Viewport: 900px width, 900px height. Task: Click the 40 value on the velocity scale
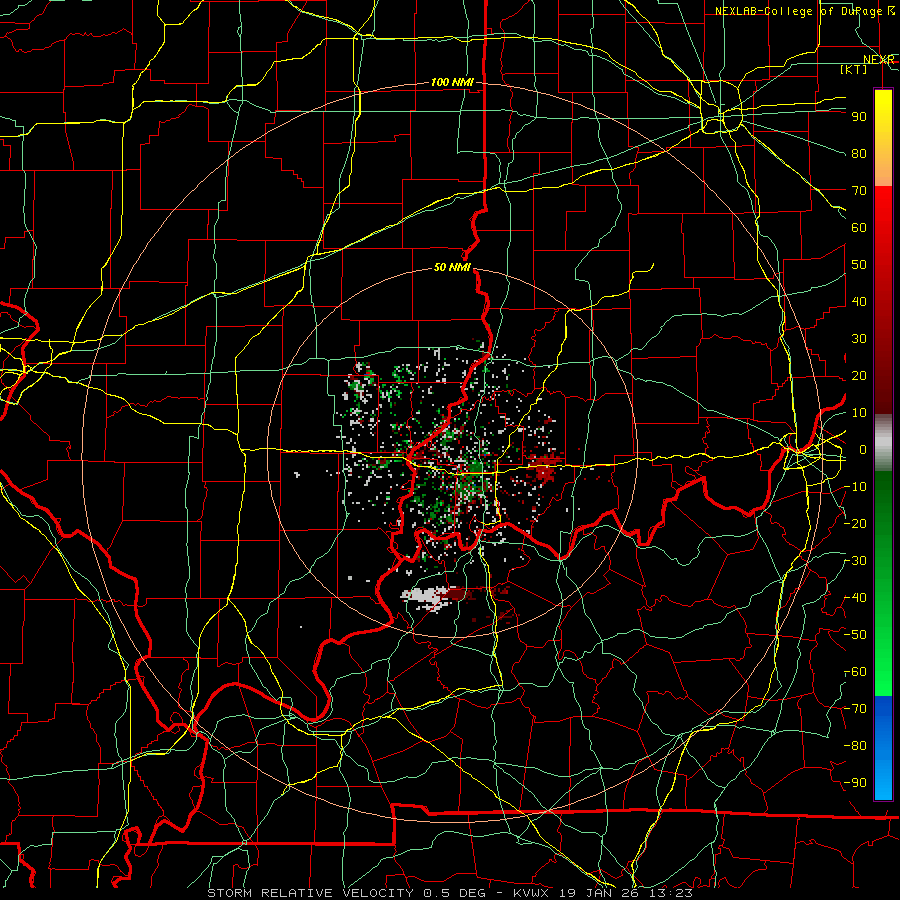(859, 302)
